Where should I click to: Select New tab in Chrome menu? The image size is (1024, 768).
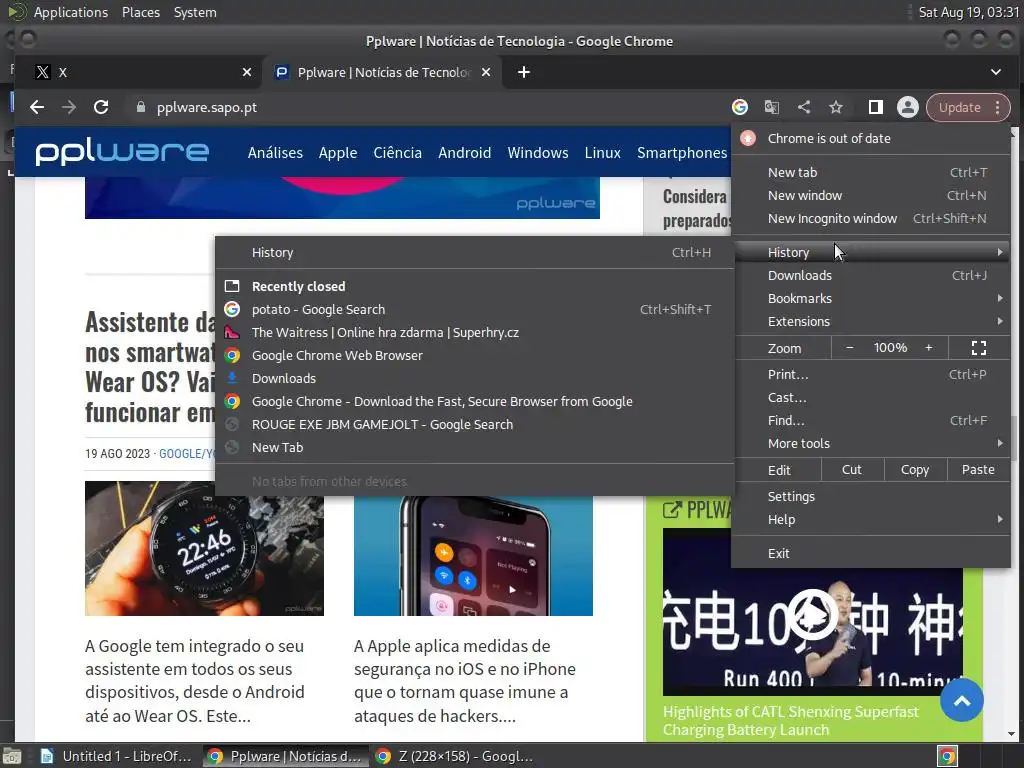[871, 172]
